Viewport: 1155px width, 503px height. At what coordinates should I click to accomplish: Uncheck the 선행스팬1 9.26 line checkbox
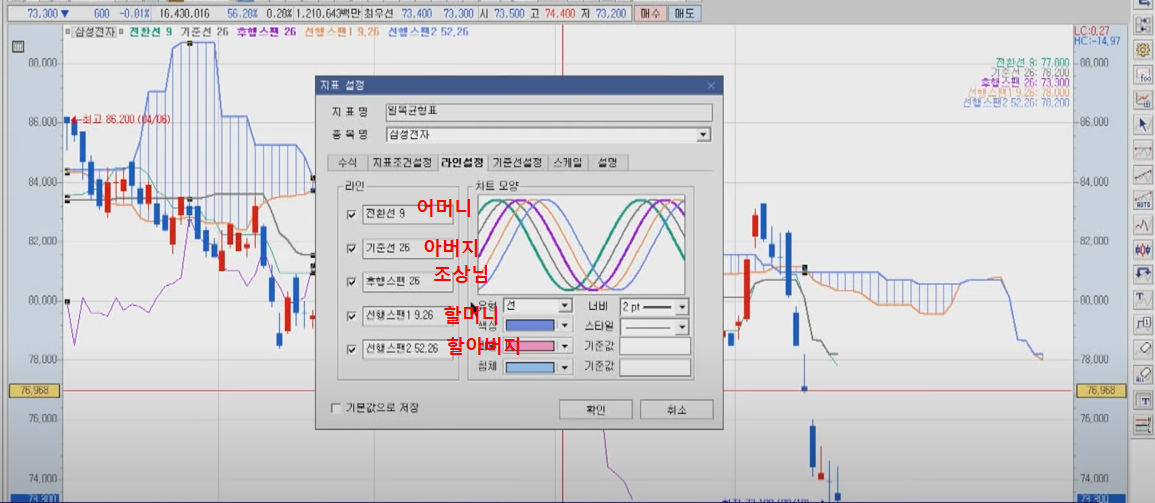tap(351, 315)
